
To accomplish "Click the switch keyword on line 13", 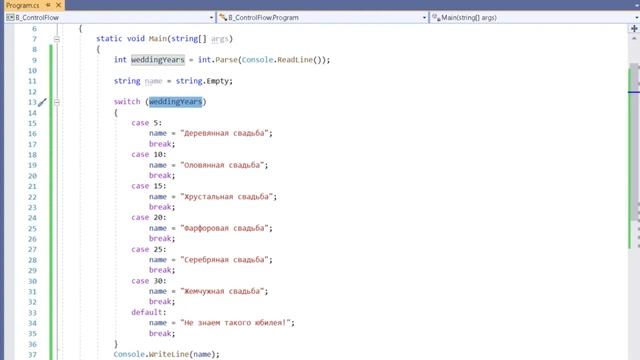I will [x=127, y=102].
